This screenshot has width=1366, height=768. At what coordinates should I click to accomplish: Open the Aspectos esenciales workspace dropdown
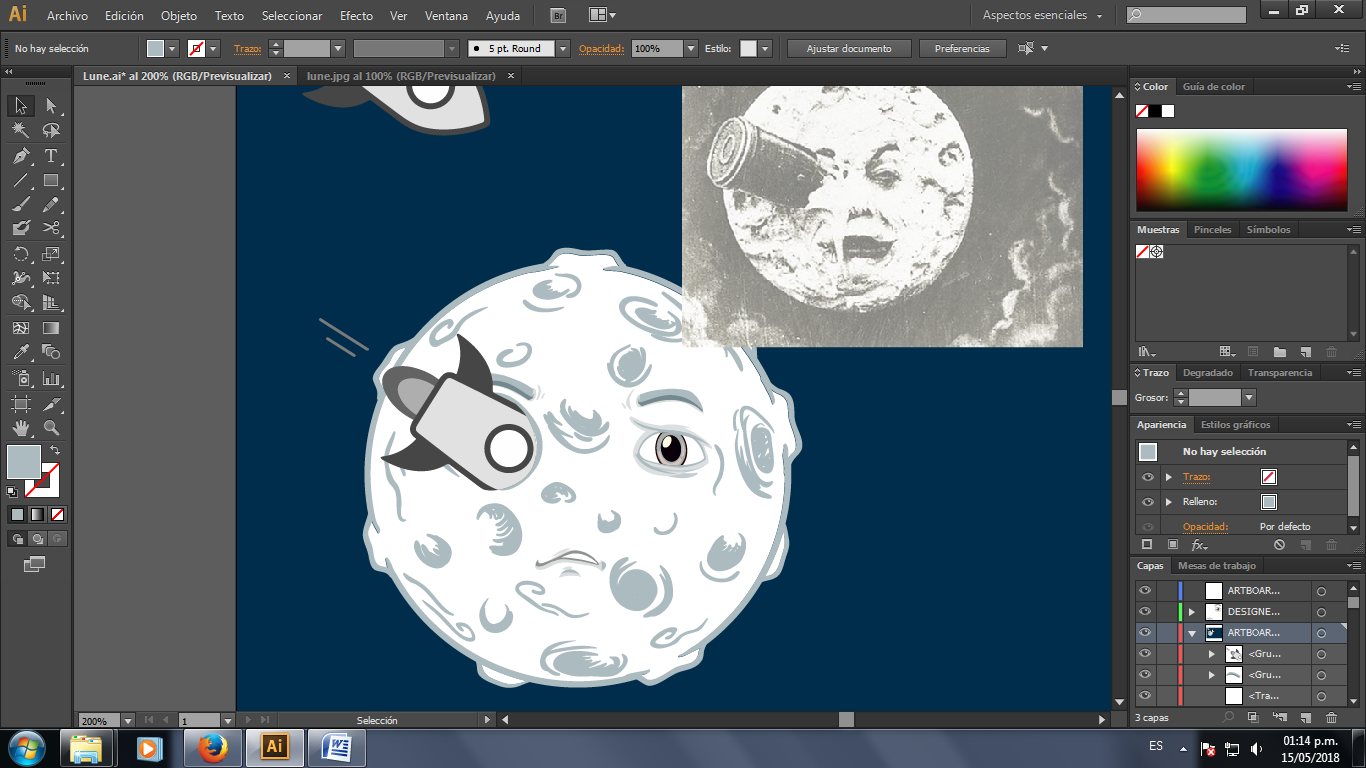(x=1042, y=16)
